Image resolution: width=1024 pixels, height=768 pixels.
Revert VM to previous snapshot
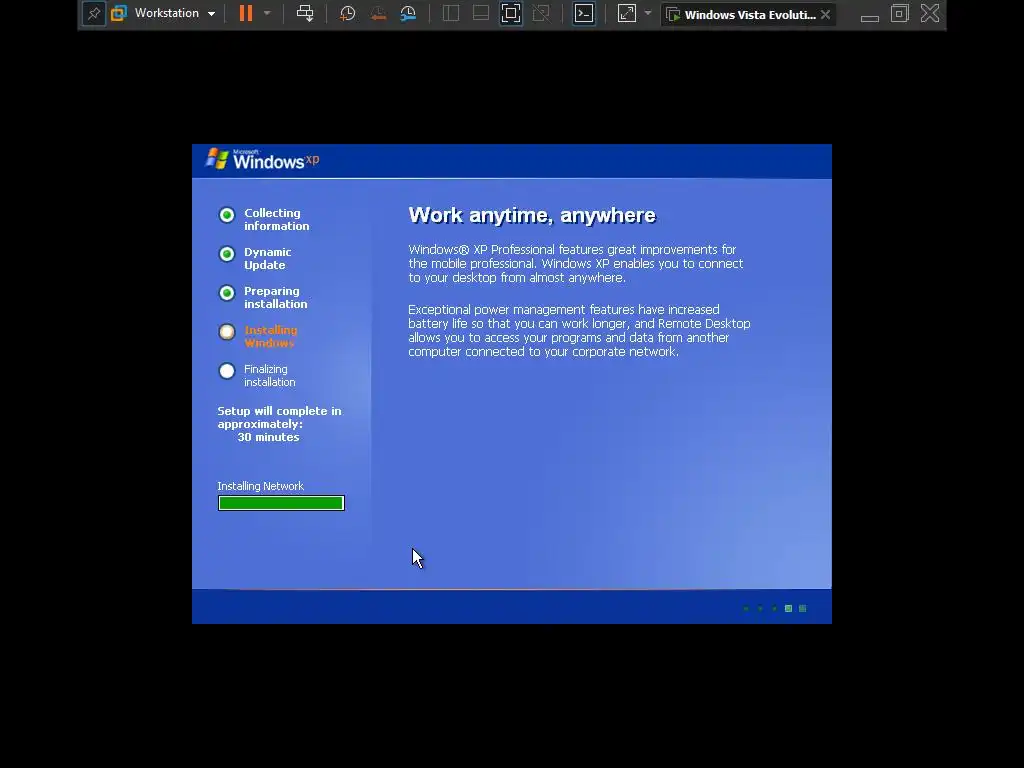[377, 13]
